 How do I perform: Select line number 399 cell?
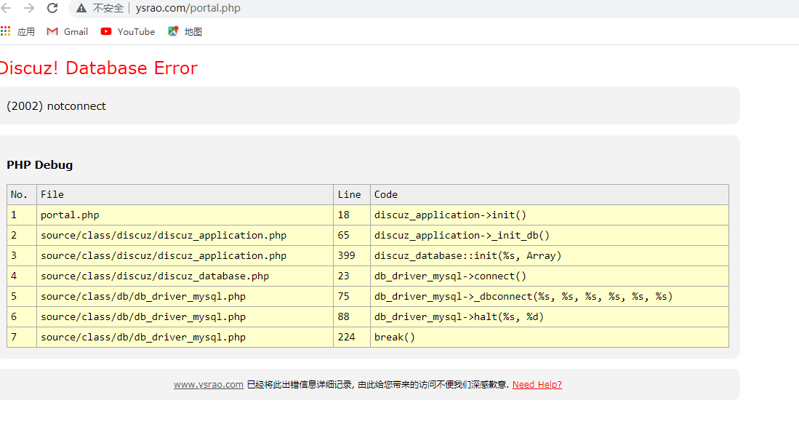pyautogui.click(x=352, y=256)
